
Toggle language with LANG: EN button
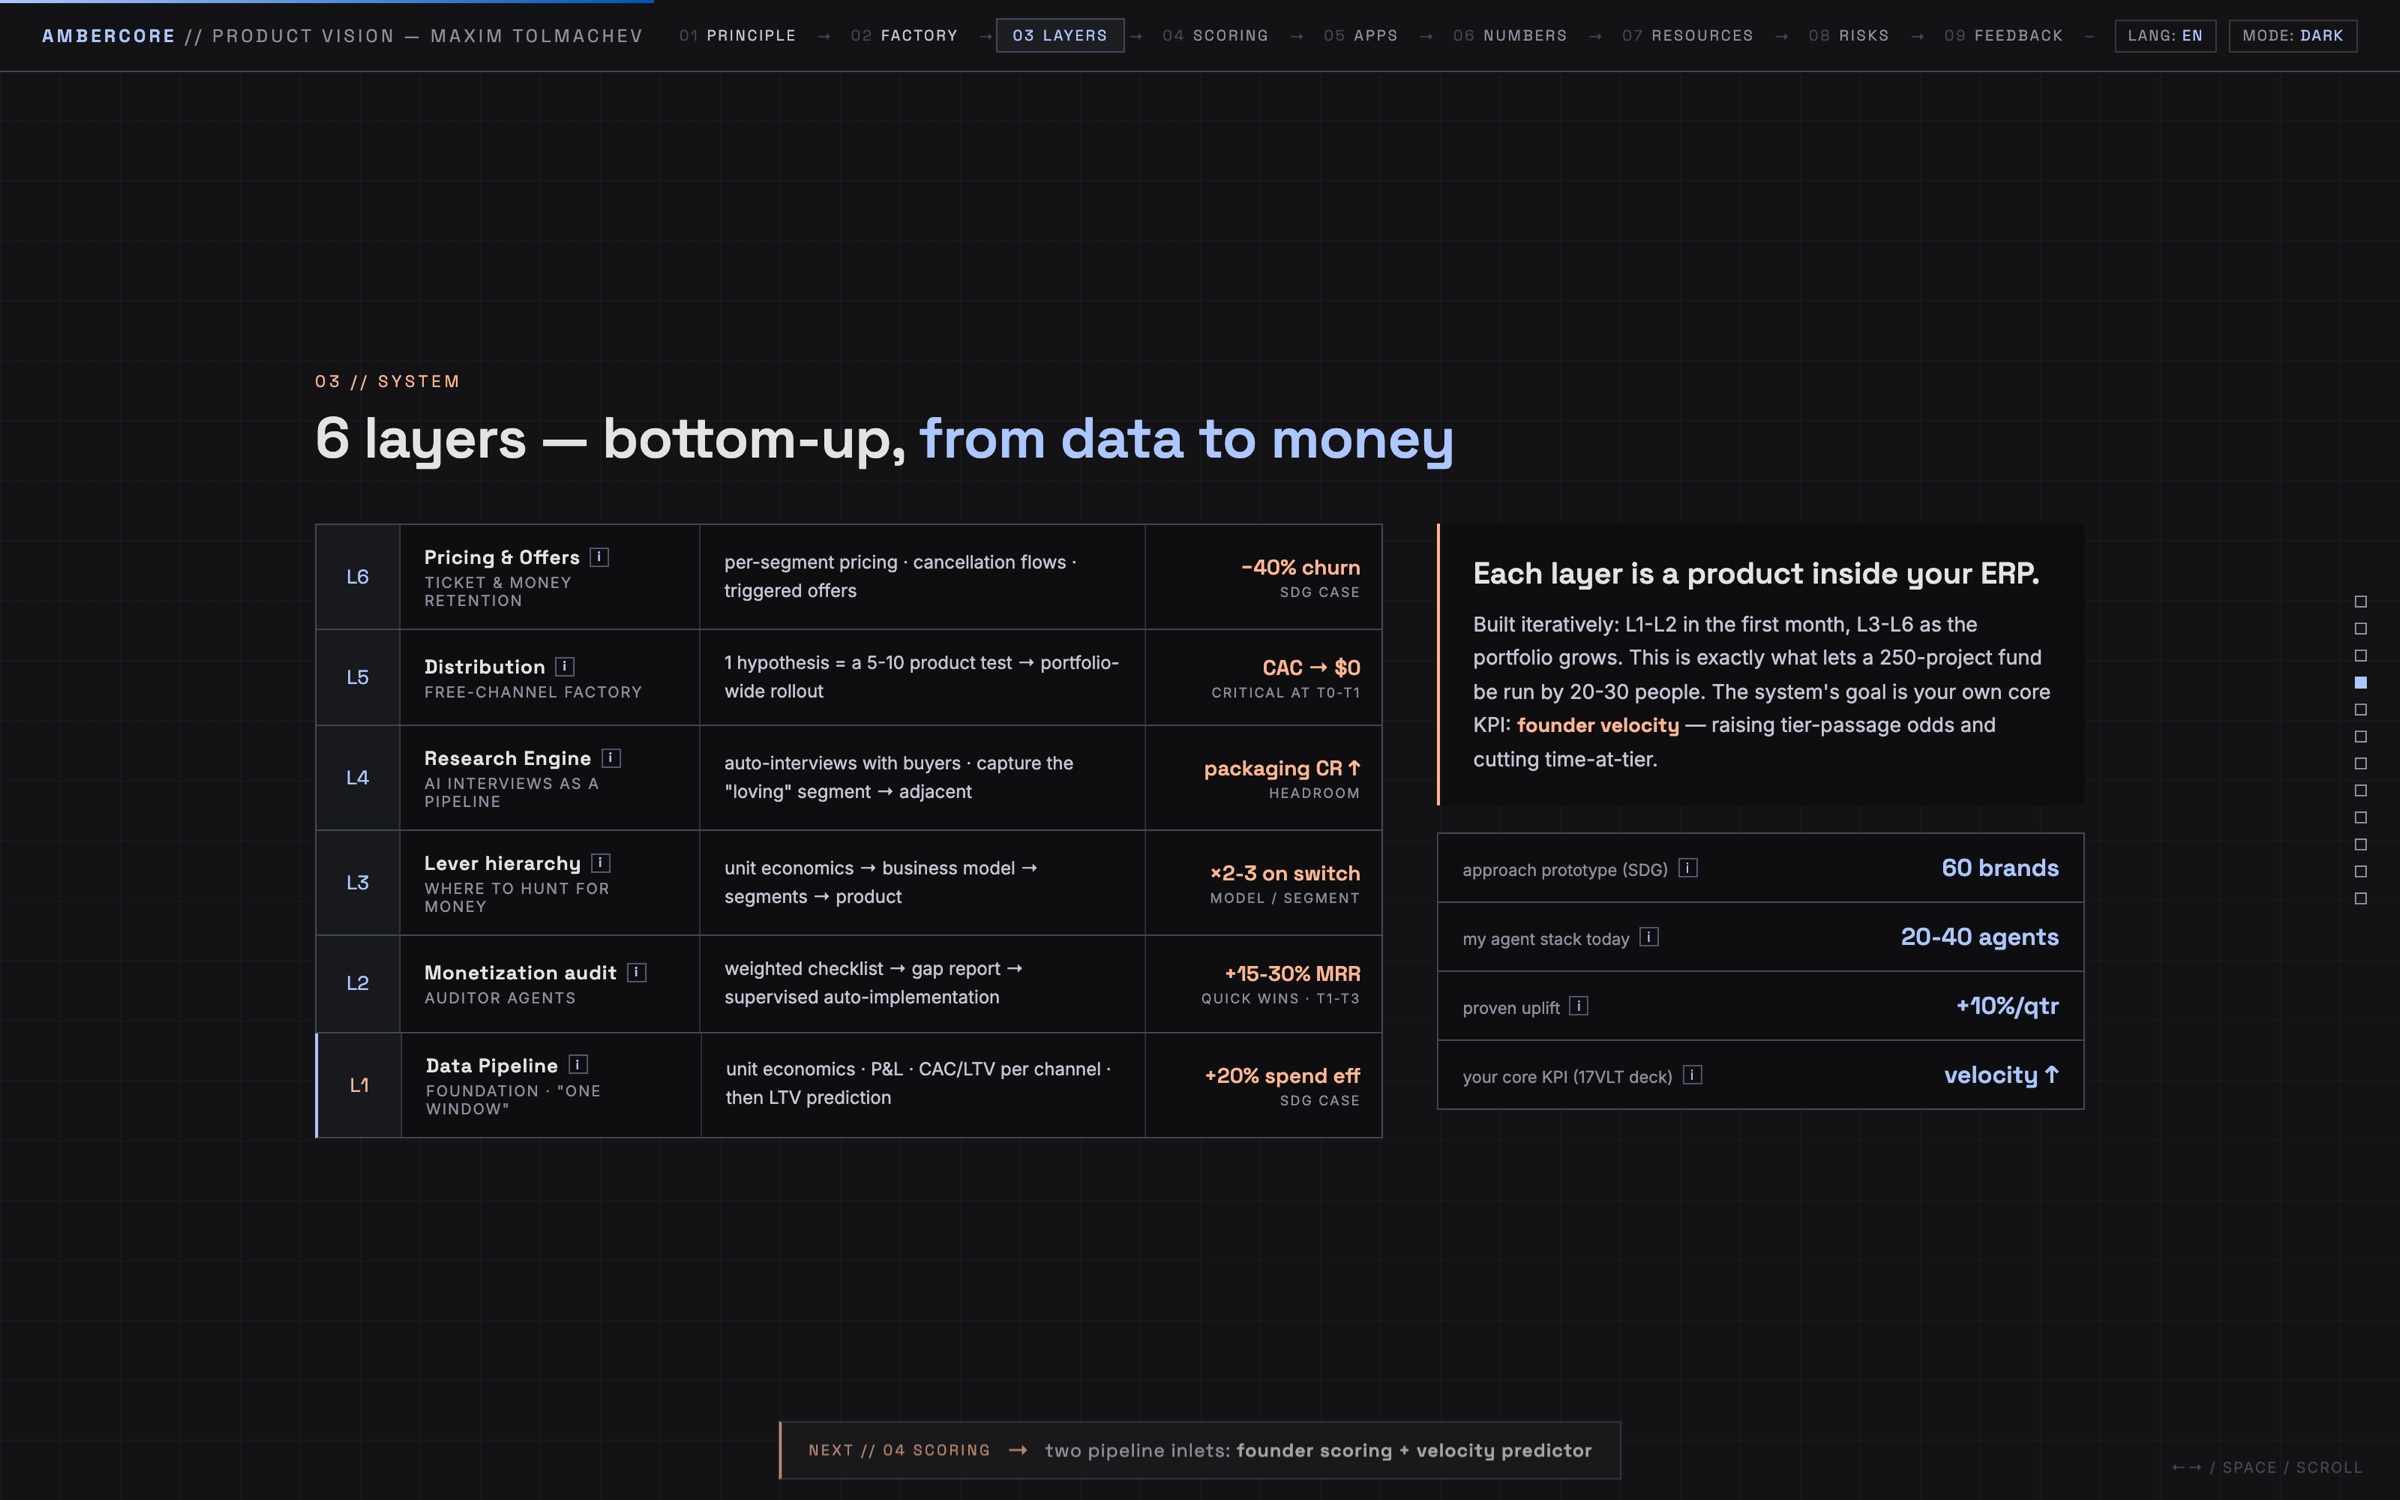tap(2165, 36)
